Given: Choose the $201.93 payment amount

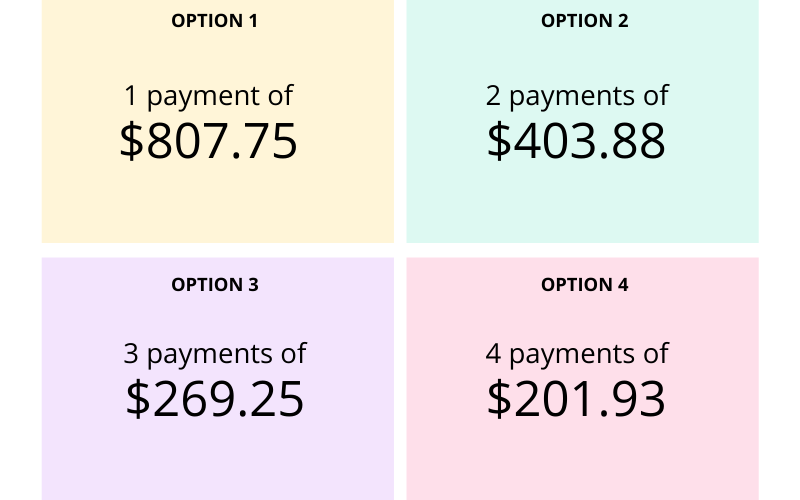Looking at the screenshot, I should pos(577,399).
